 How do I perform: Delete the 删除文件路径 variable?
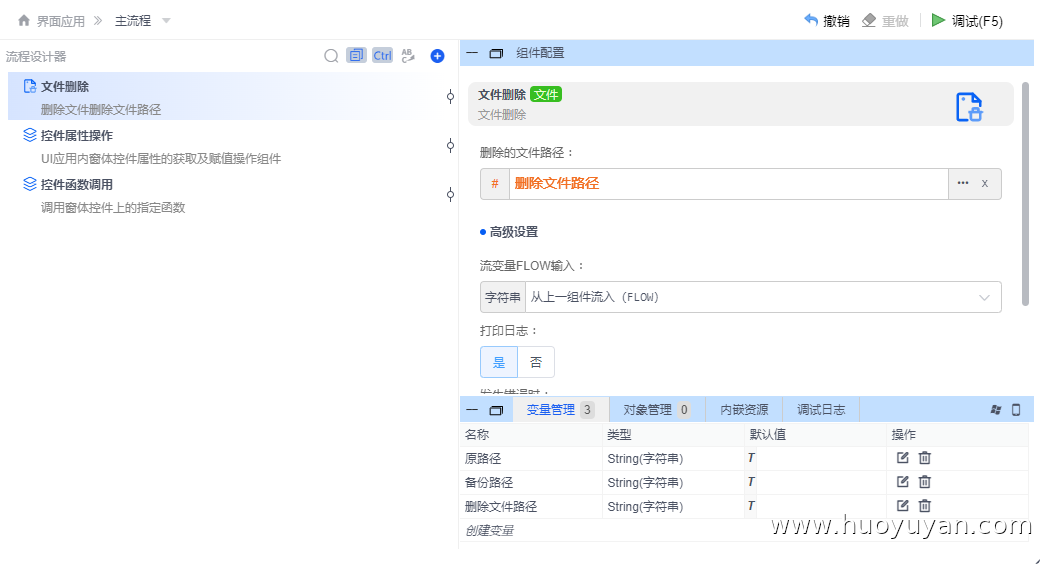[925, 506]
